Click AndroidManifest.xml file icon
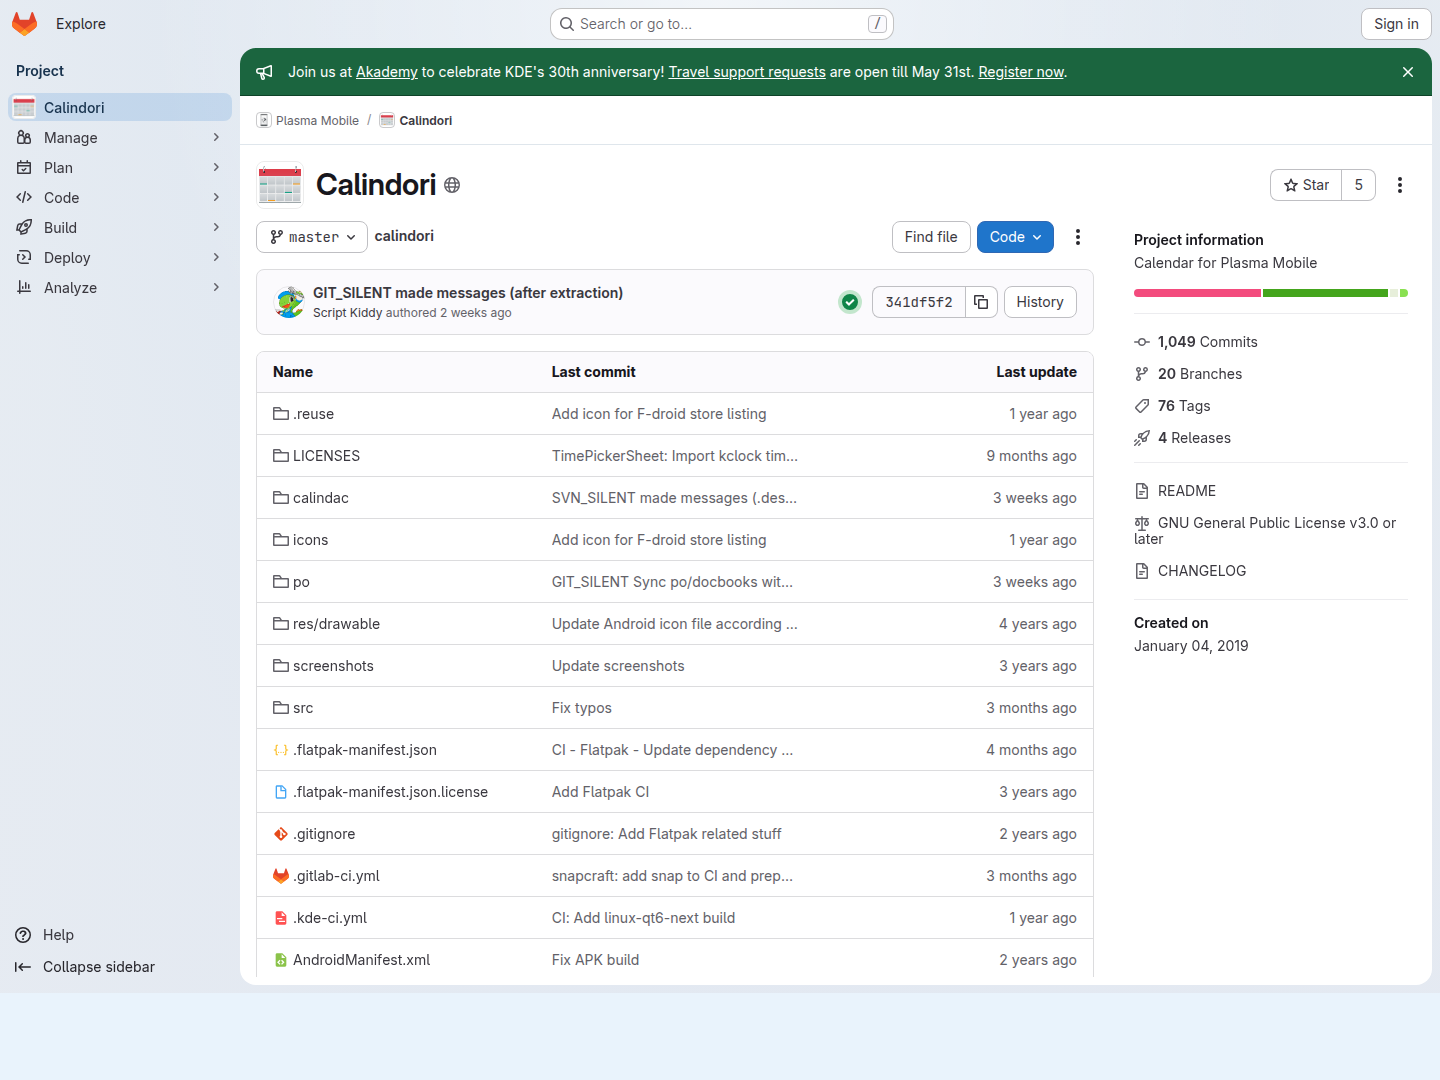This screenshot has width=1440, height=1080. click(x=281, y=960)
